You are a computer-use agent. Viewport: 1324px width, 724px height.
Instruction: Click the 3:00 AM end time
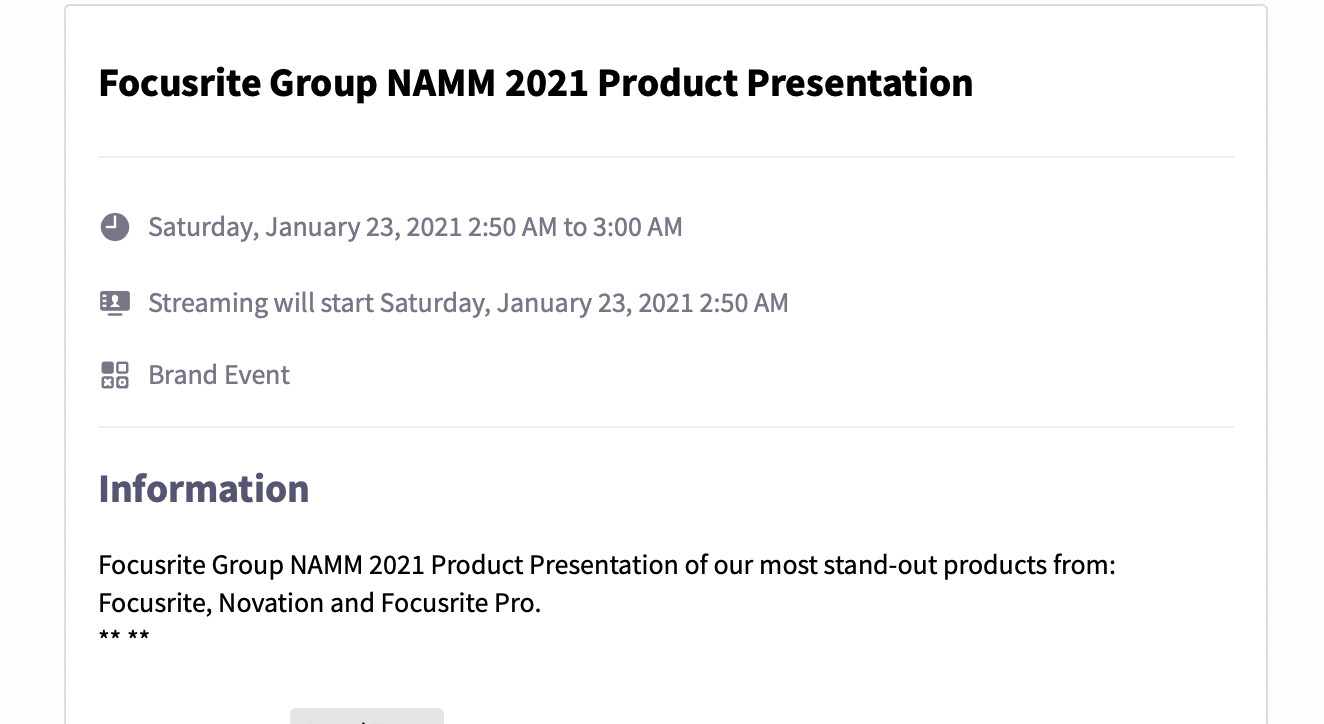(x=637, y=227)
